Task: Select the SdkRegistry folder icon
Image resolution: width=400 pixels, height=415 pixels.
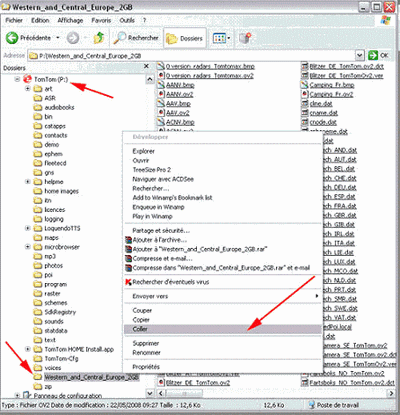Action: click(x=38, y=312)
